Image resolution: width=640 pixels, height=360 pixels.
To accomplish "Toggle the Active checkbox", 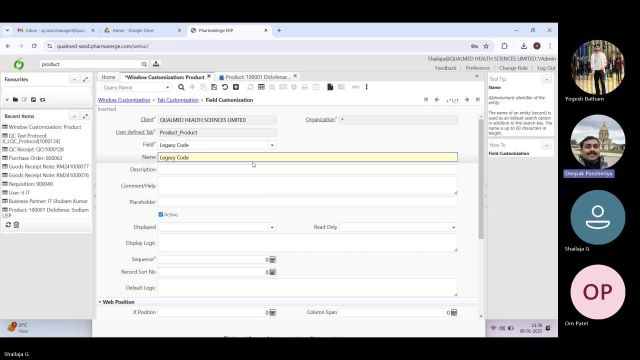I will [160, 214].
